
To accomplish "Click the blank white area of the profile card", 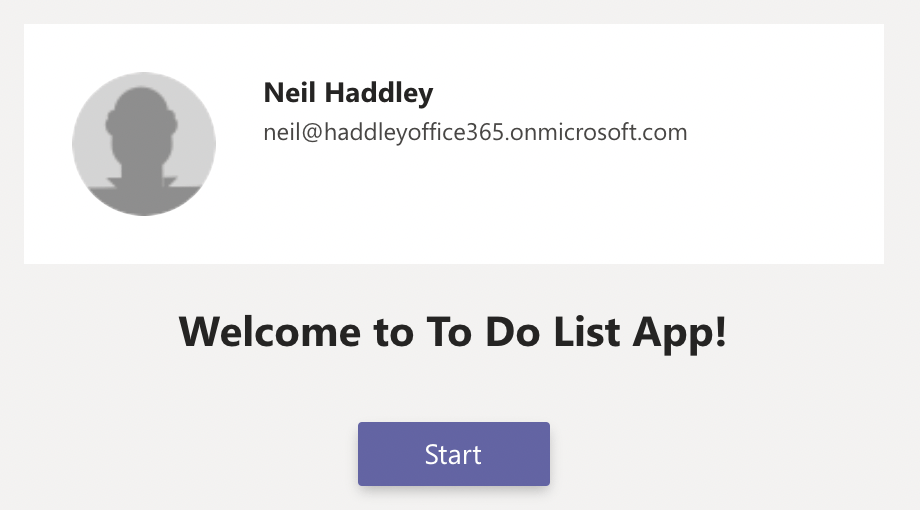I will point(650,210).
